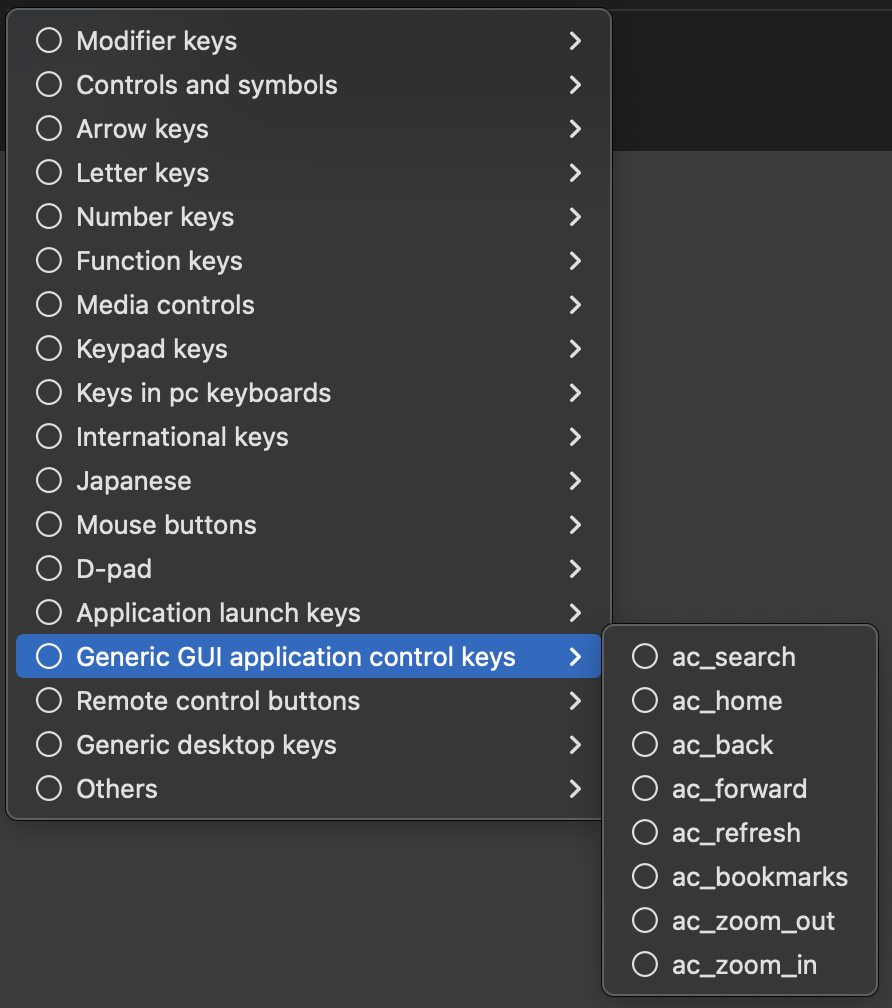The image size is (892, 1008).
Task: Open the Function keys category
Action: 160,261
